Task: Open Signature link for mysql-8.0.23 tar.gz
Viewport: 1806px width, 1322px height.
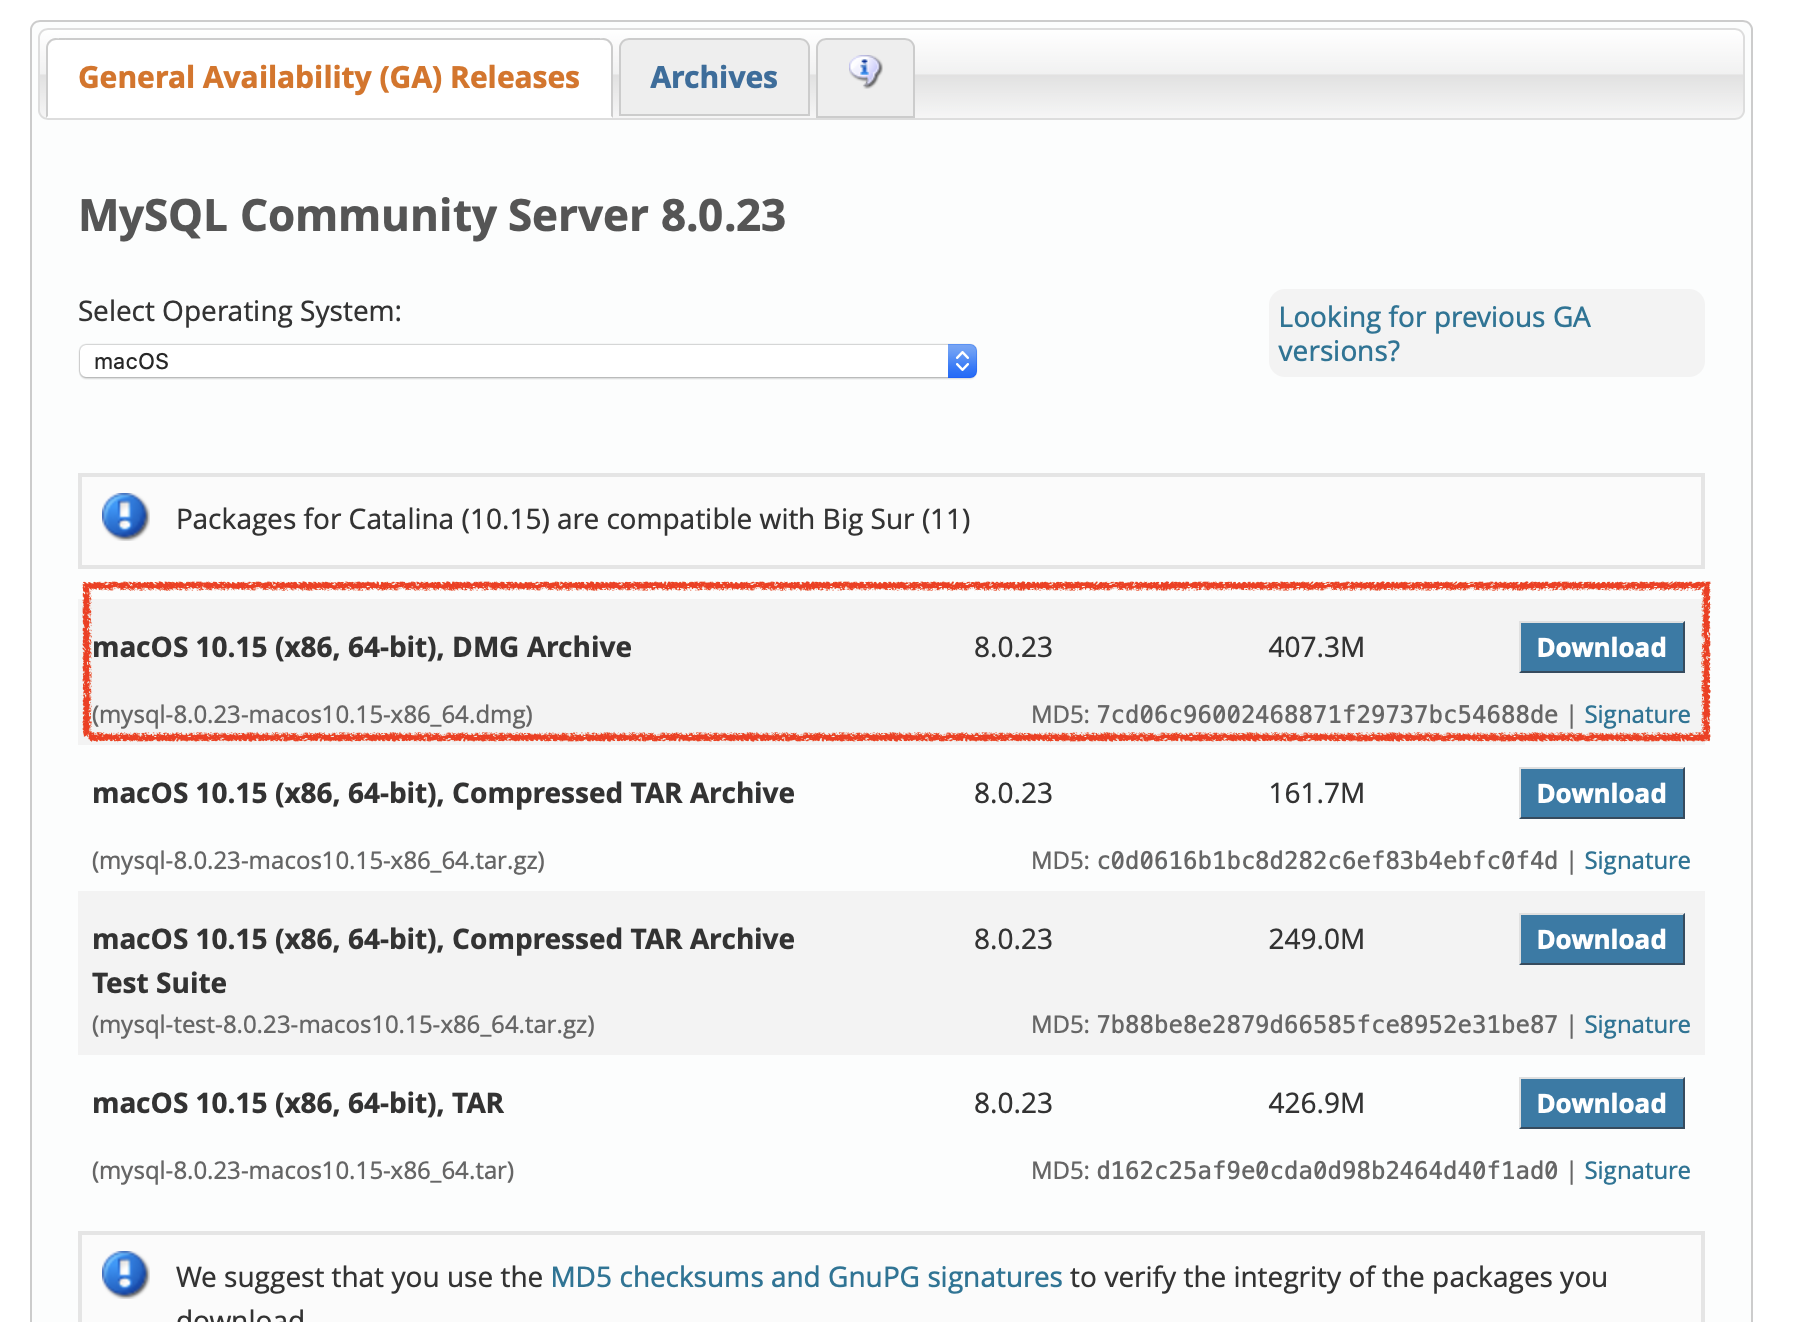Action: point(1637,861)
